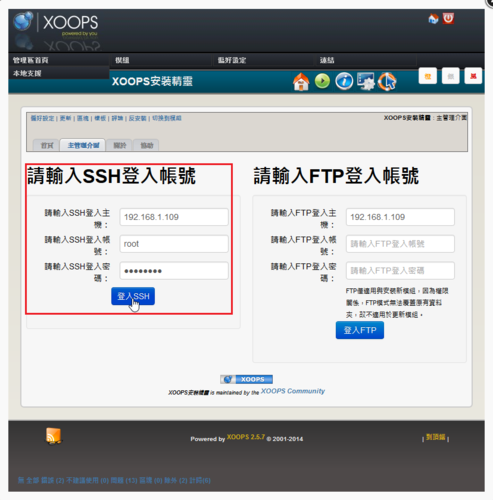Click the FTP host field showing 192.168.1.109
Viewport: 493px width, 500px height.
[400, 217]
